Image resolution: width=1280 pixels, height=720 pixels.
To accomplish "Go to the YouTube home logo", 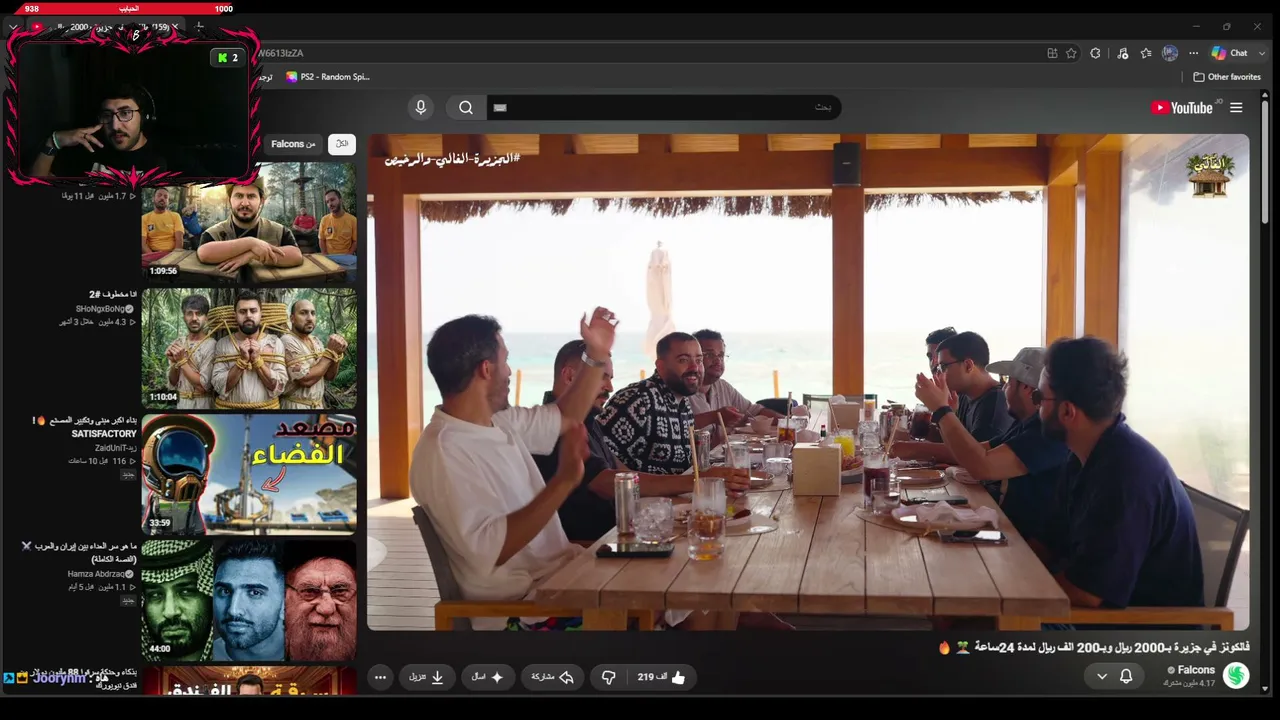I will coord(1182,108).
